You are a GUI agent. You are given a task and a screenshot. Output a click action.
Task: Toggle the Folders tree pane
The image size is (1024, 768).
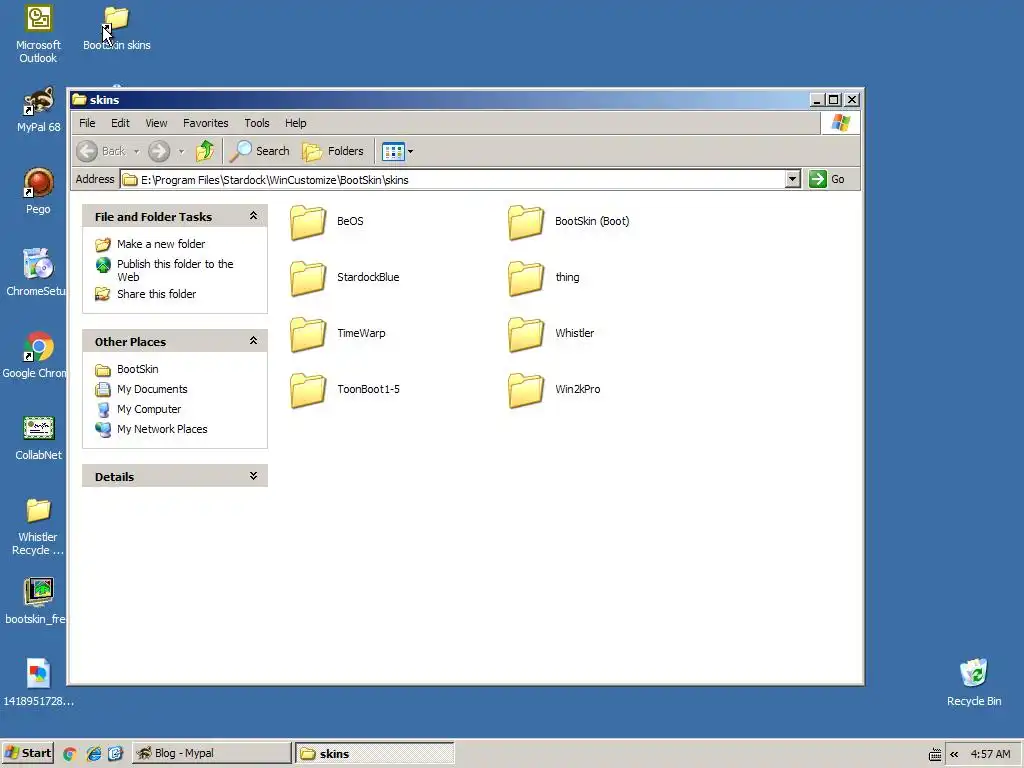333,151
